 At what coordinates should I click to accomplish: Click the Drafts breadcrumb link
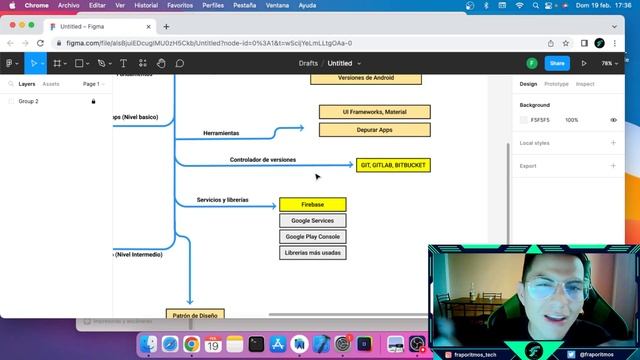click(x=308, y=63)
